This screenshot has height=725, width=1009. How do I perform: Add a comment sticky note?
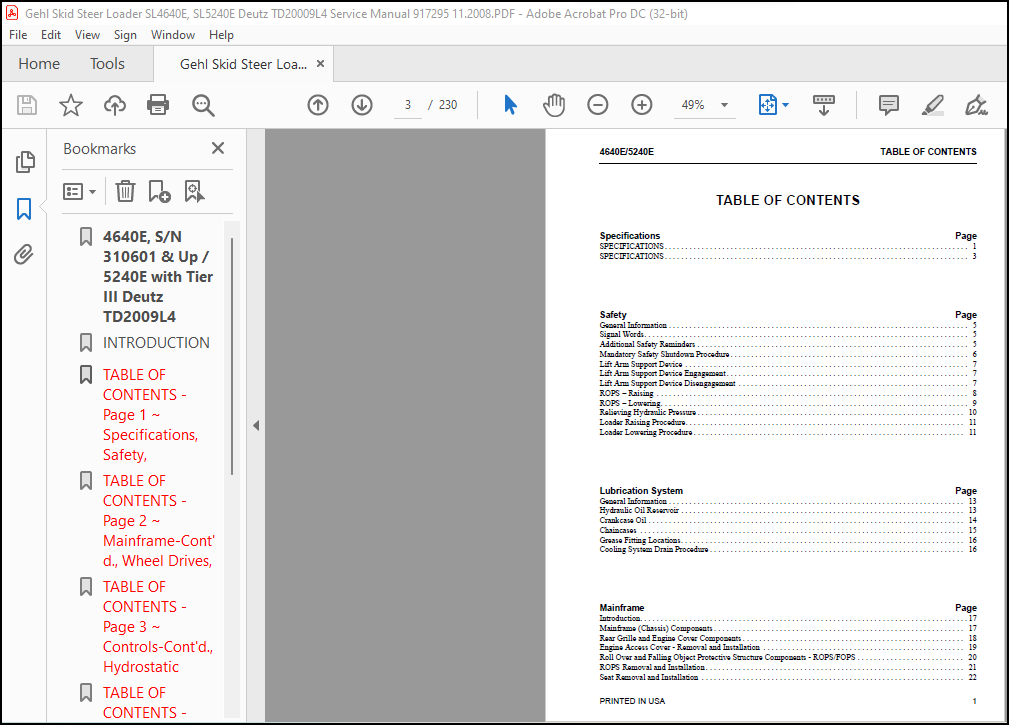(x=889, y=105)
